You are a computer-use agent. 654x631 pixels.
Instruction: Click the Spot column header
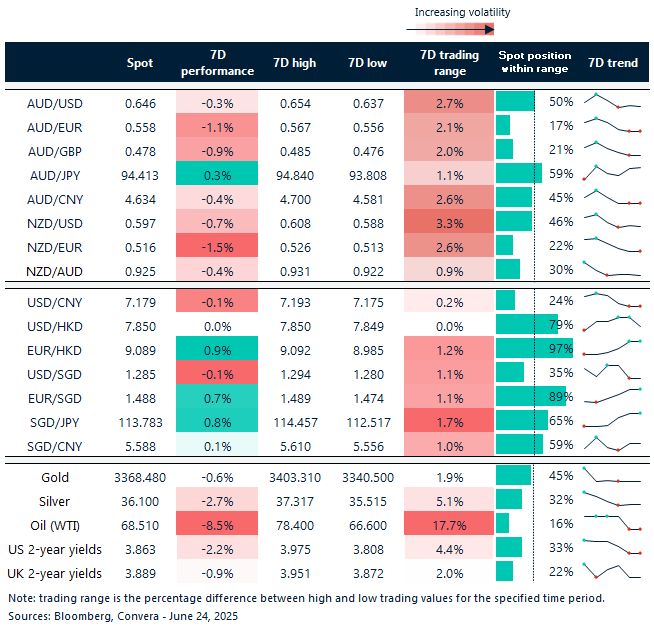pos(140,63)
